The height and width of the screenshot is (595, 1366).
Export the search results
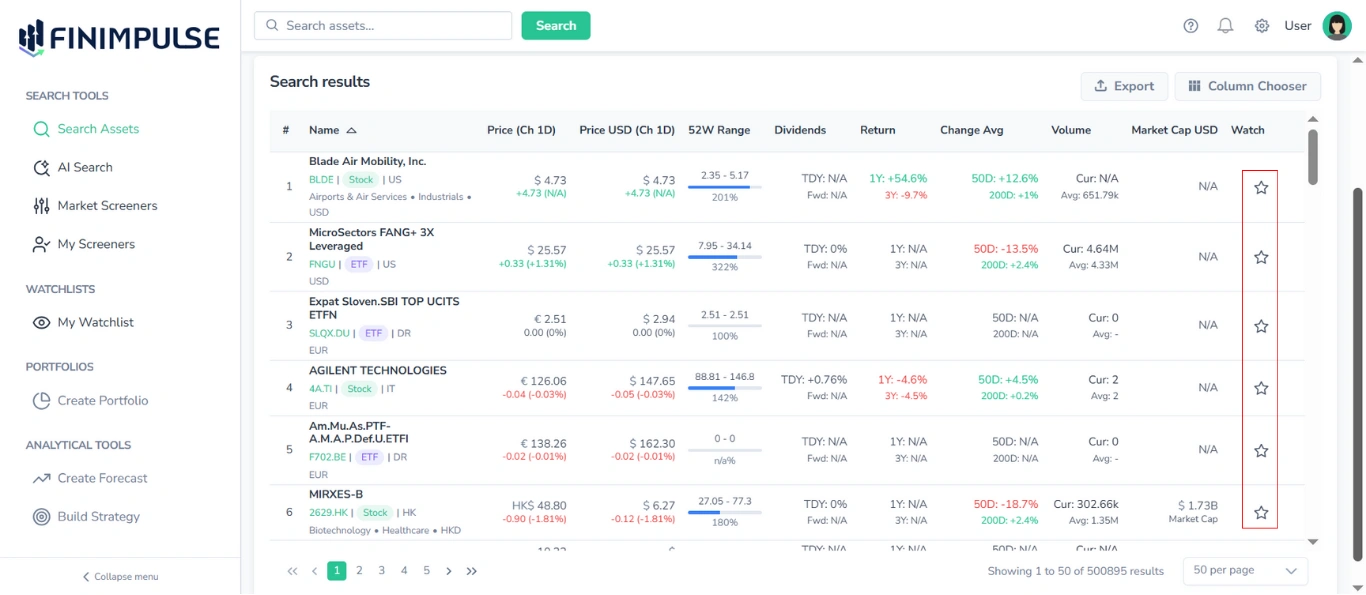[x=1124, y=86]
